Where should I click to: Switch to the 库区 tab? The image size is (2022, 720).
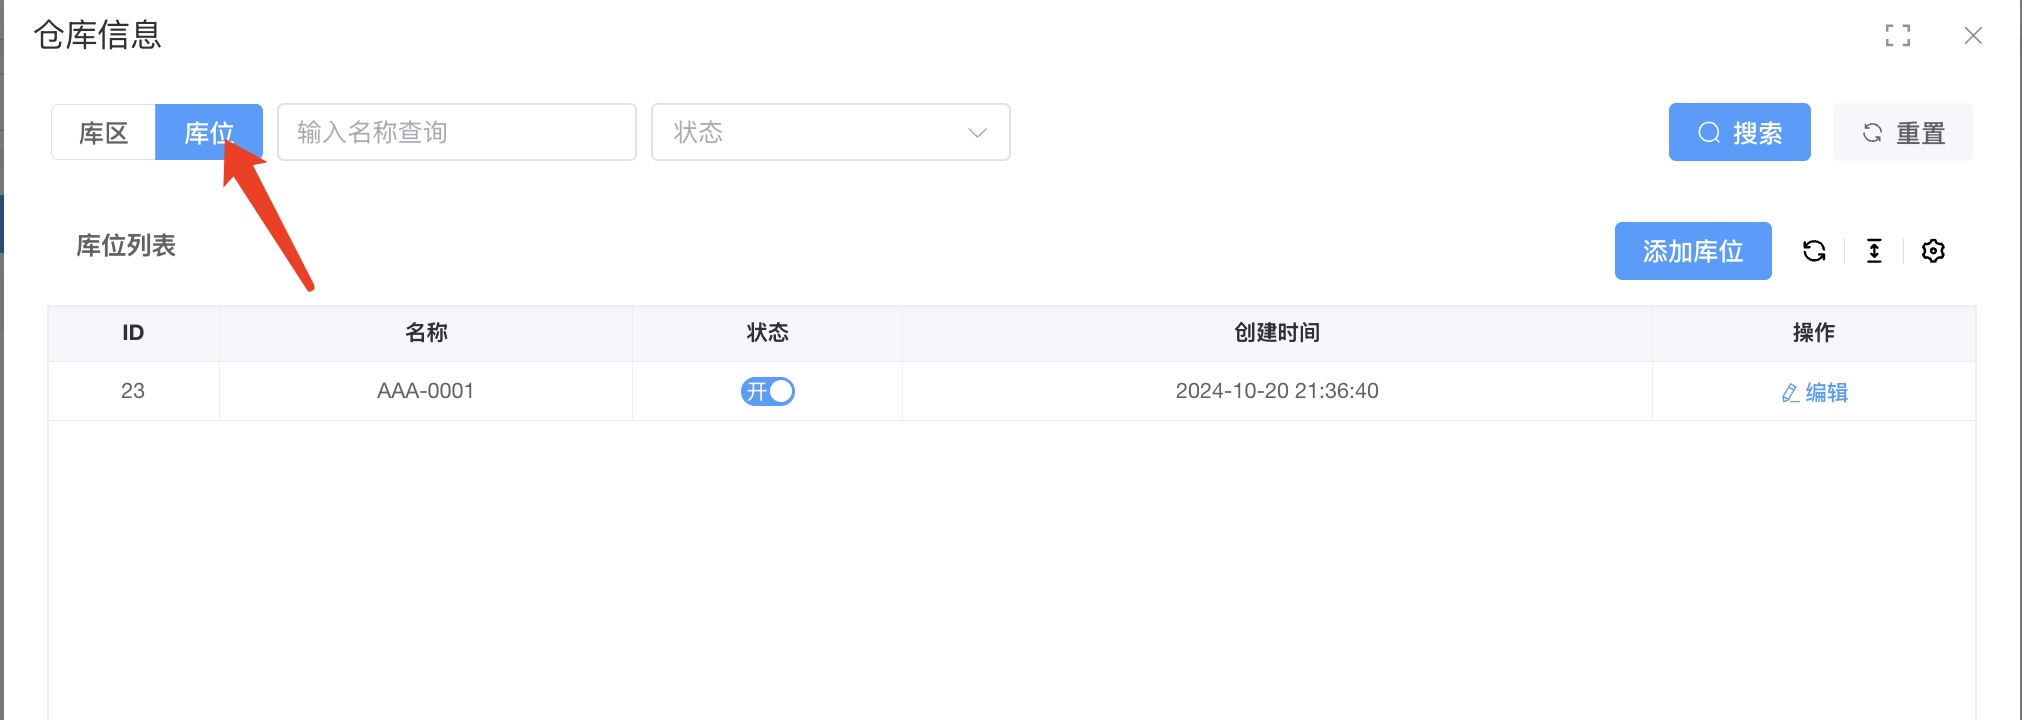coord(104,132)
